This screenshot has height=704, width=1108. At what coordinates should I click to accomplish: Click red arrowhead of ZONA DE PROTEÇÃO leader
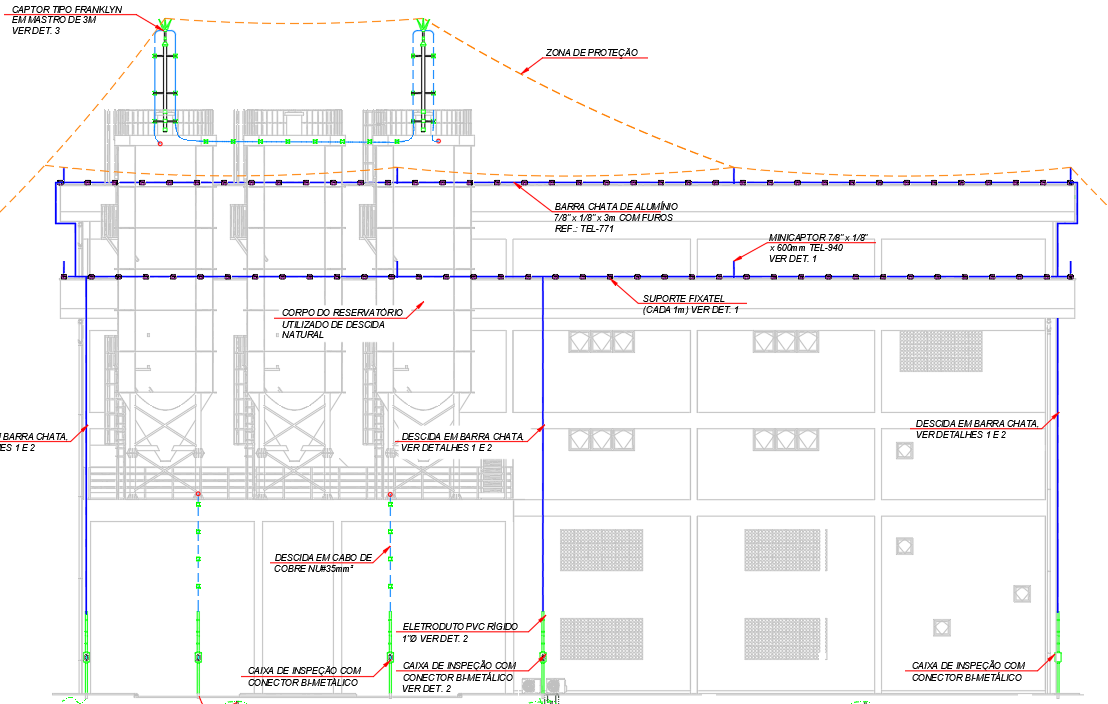526,70
